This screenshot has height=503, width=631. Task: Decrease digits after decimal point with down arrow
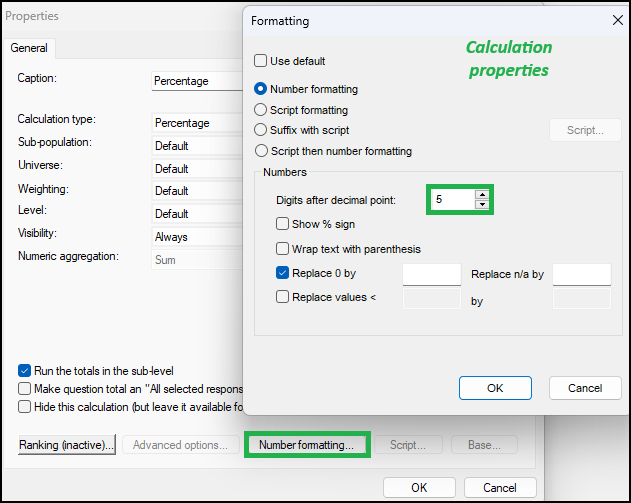click(482, 204)
